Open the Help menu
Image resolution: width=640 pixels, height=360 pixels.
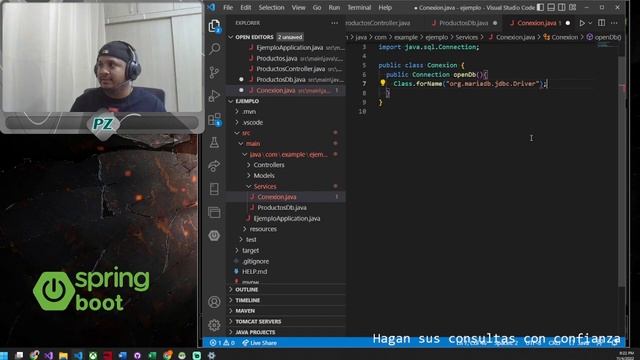pos(385,7)
